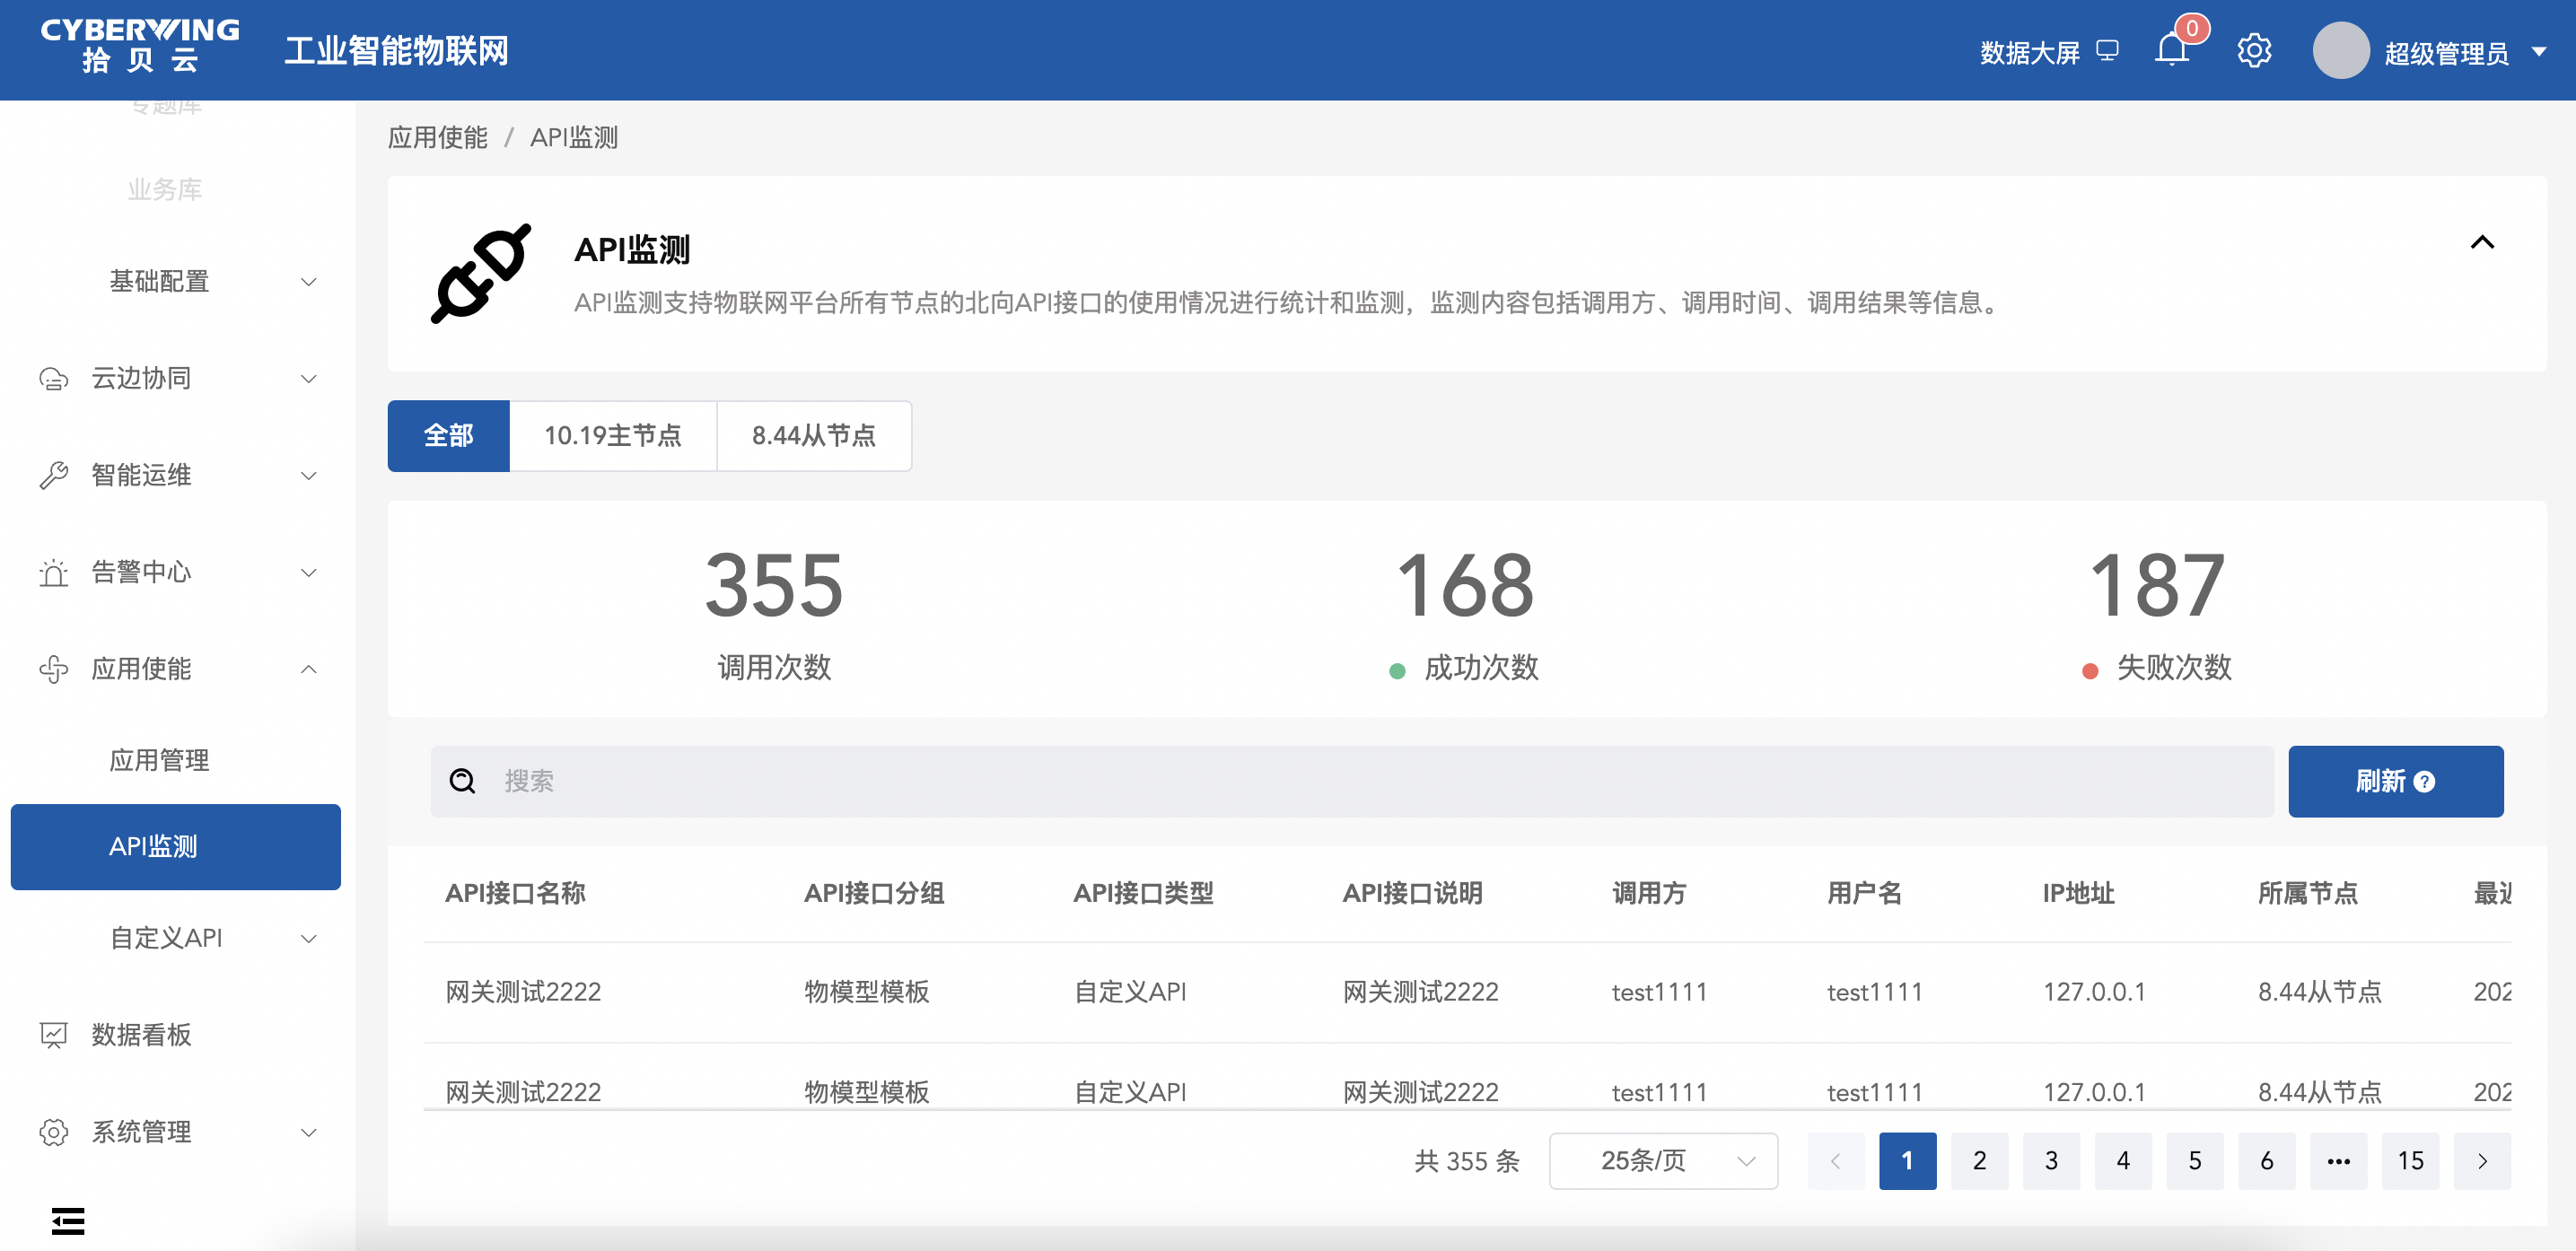Click the help icon on 刷新 button
2576x1251 pixels.
(2424, 782)
